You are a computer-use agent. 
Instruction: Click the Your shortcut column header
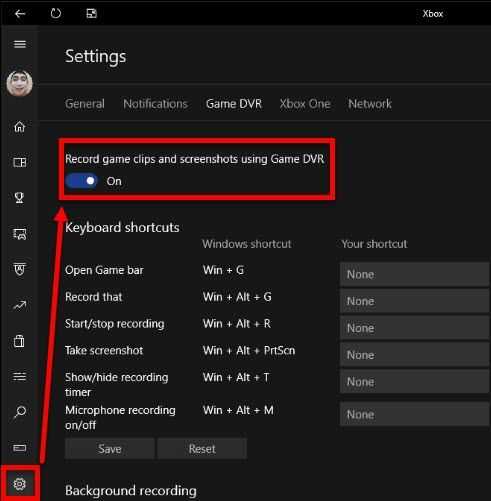pos(374,244)
